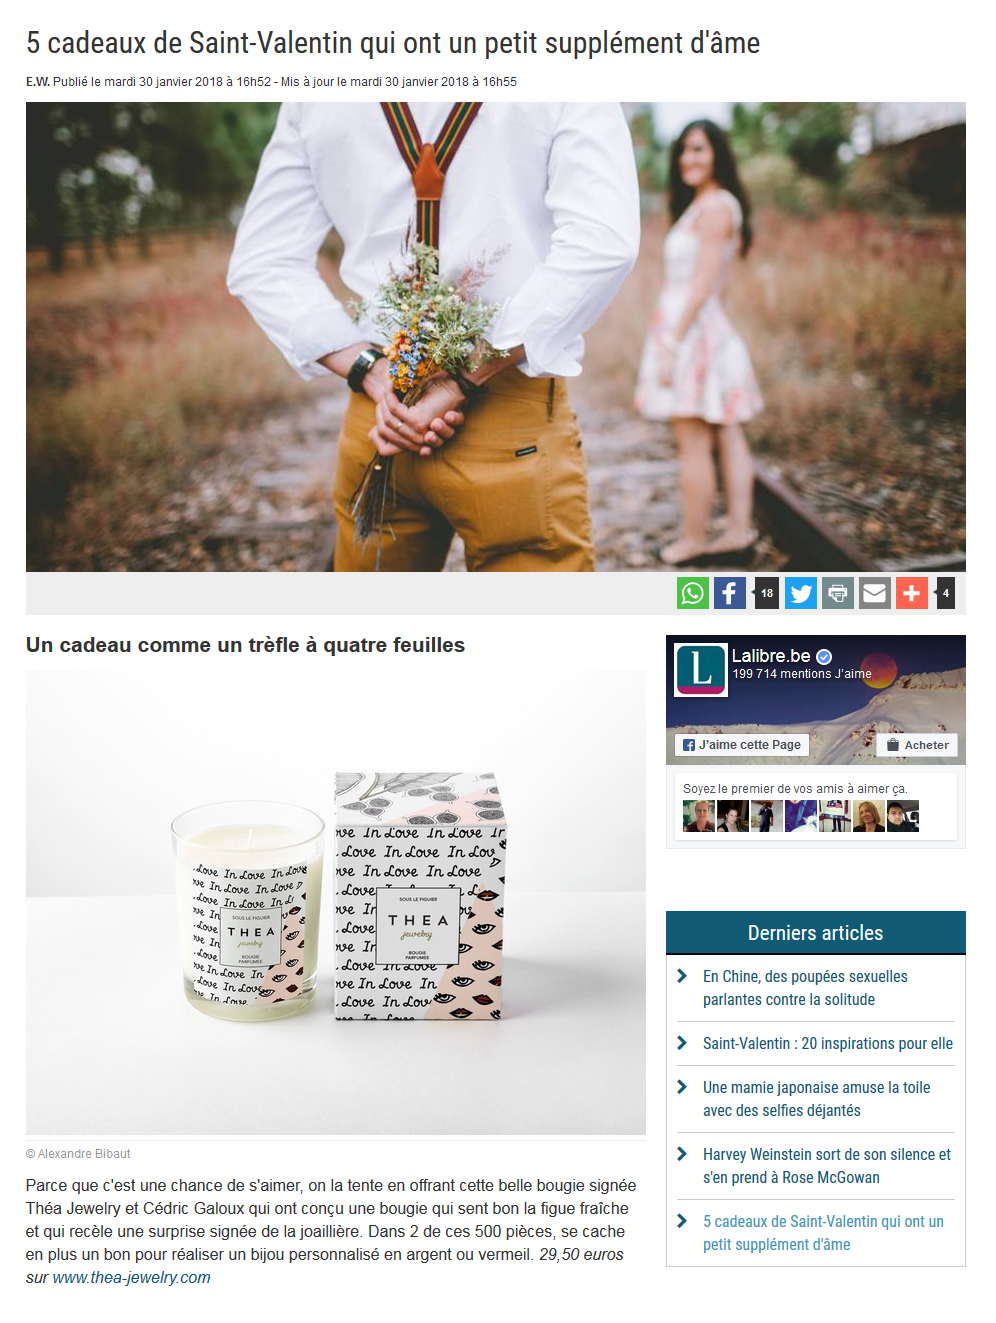Tweet the article with Twitter icon
The width and height of the screenshot is (996, 1323).
click(801, 593)
